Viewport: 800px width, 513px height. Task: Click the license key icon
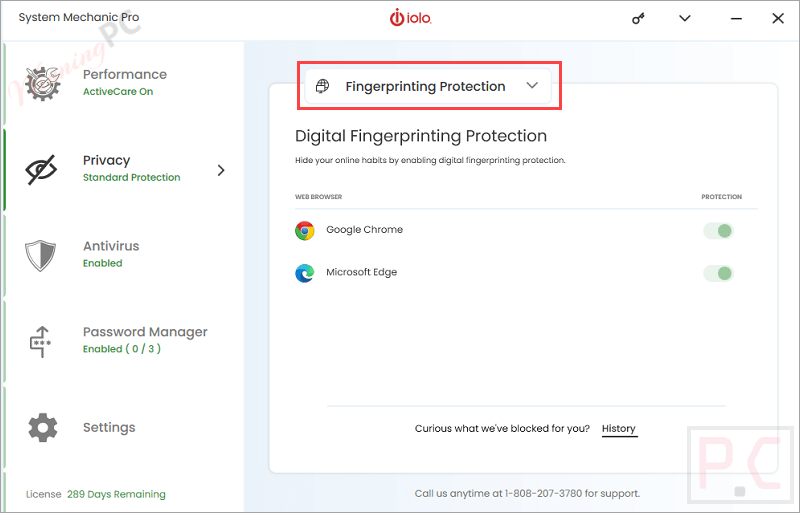(638, 19)
